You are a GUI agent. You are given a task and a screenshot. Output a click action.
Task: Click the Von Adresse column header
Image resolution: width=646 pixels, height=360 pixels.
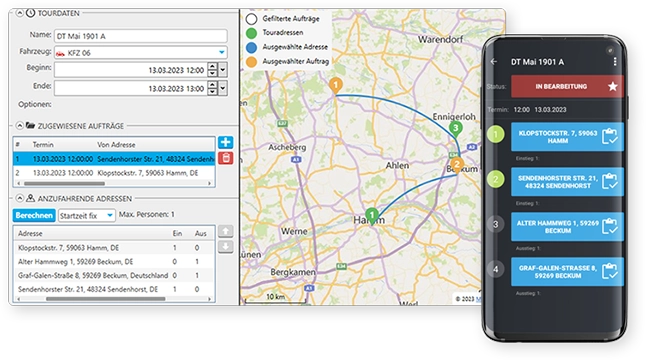coord(116,145)
